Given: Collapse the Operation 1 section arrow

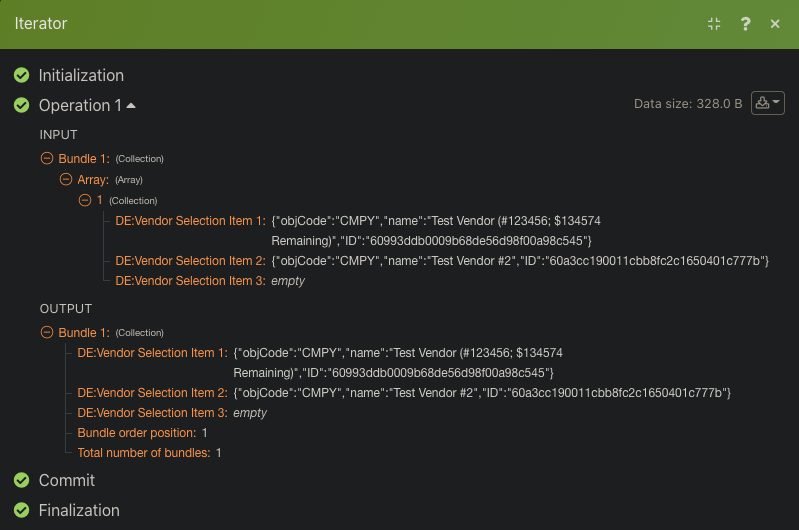Looking at the screenshot, I should [131, 105].
